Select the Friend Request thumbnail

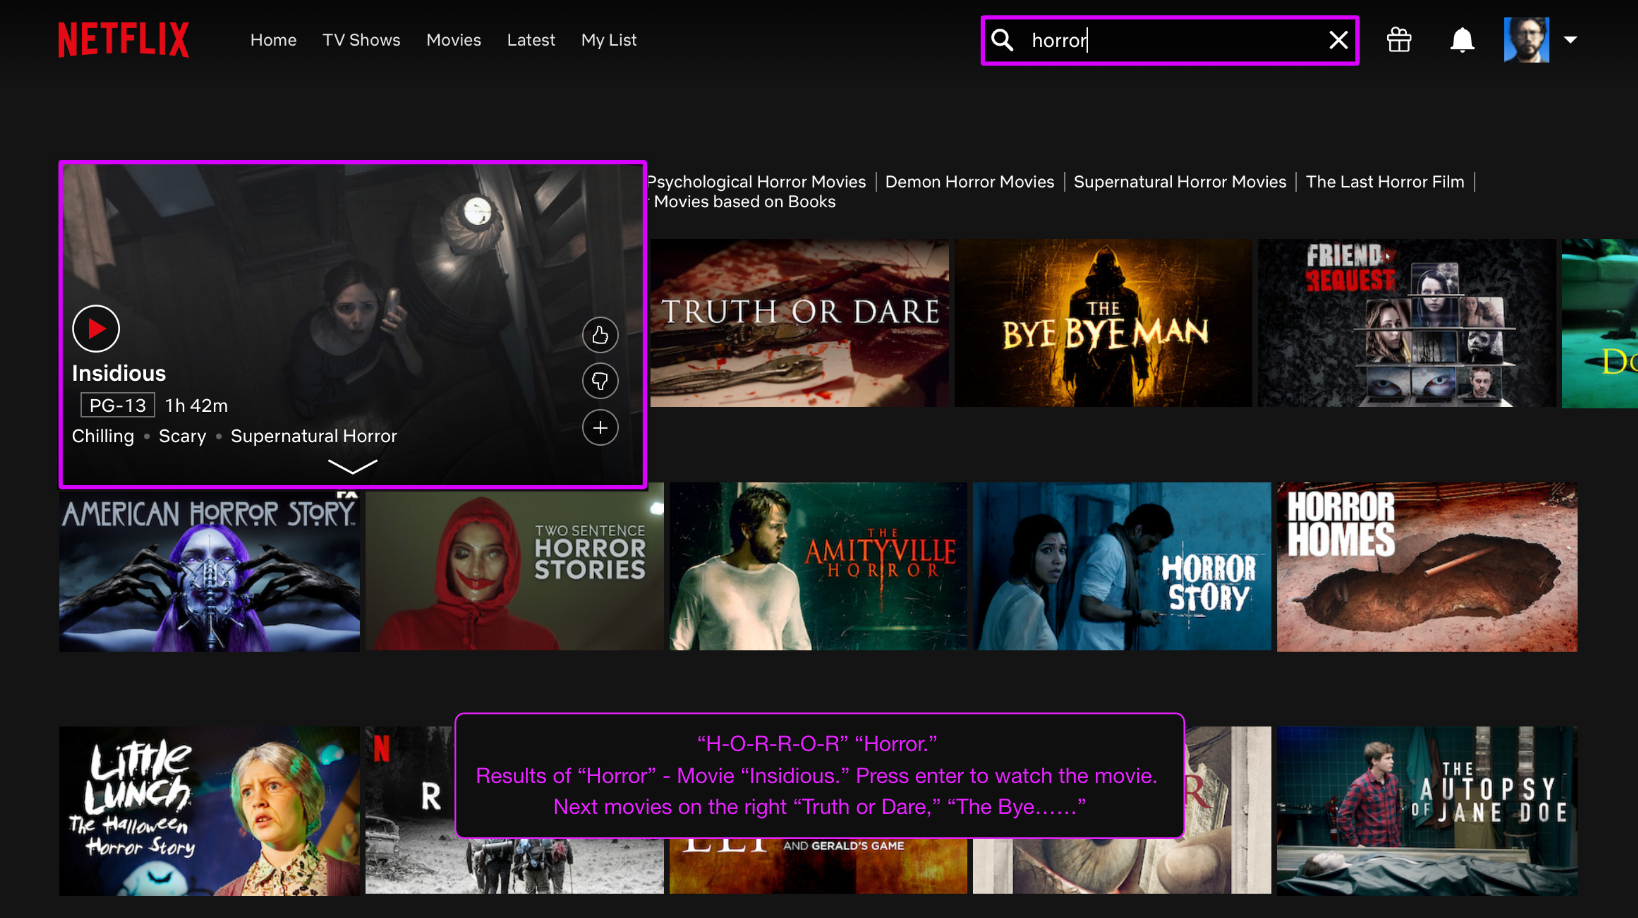pos(1407,323)
